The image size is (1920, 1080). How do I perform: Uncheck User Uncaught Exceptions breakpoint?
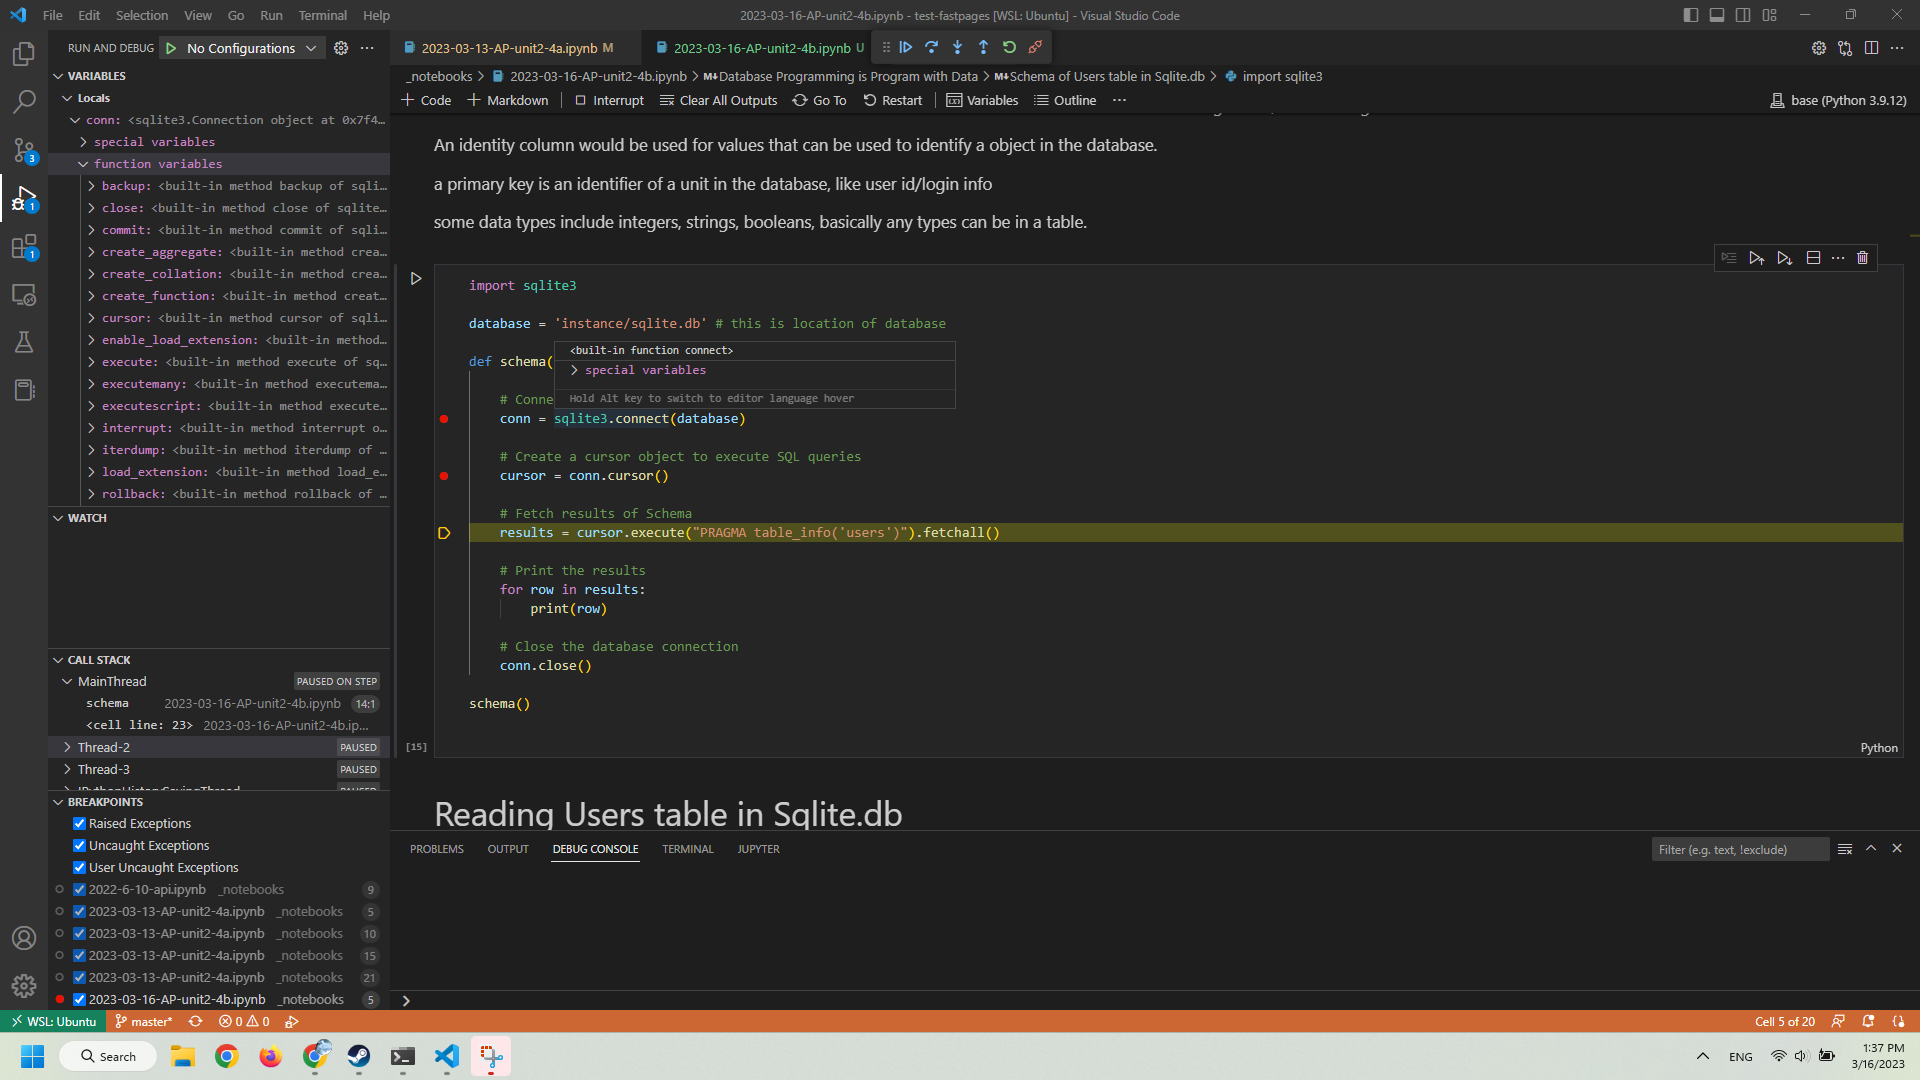80,868
